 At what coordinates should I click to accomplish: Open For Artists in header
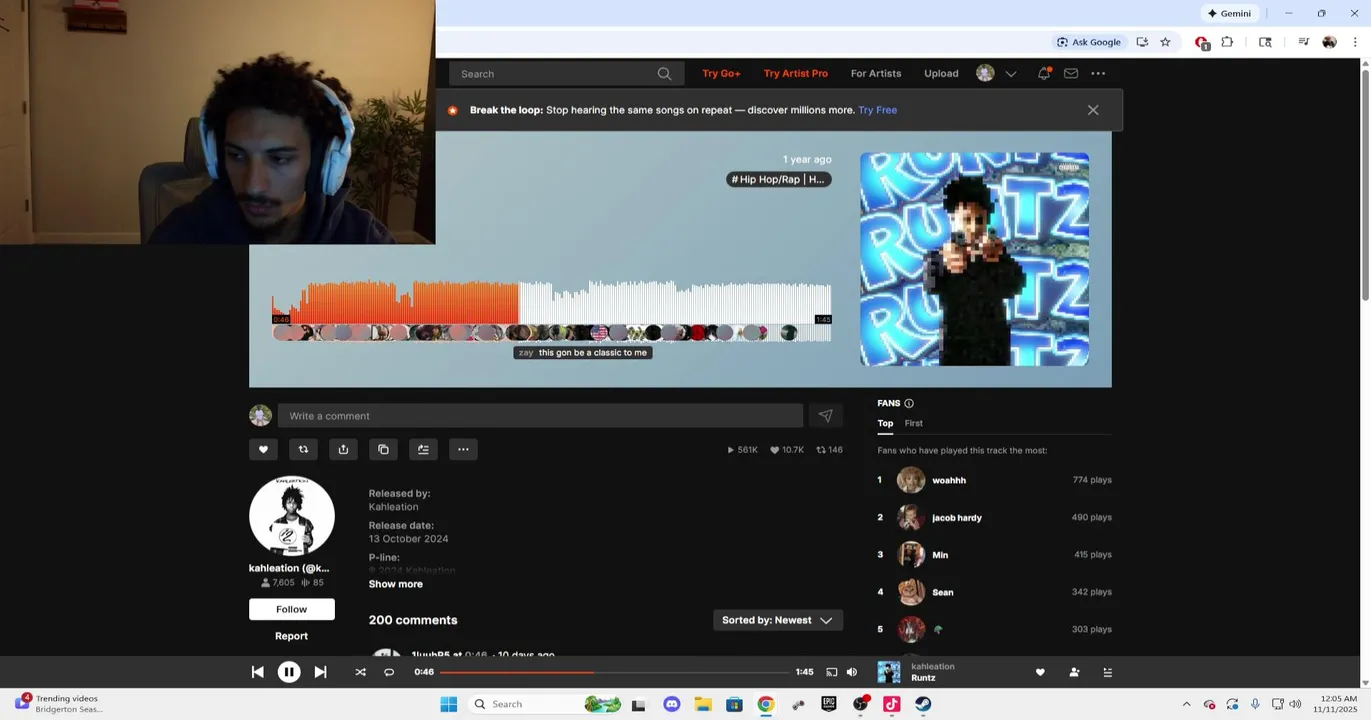(875, 73)
